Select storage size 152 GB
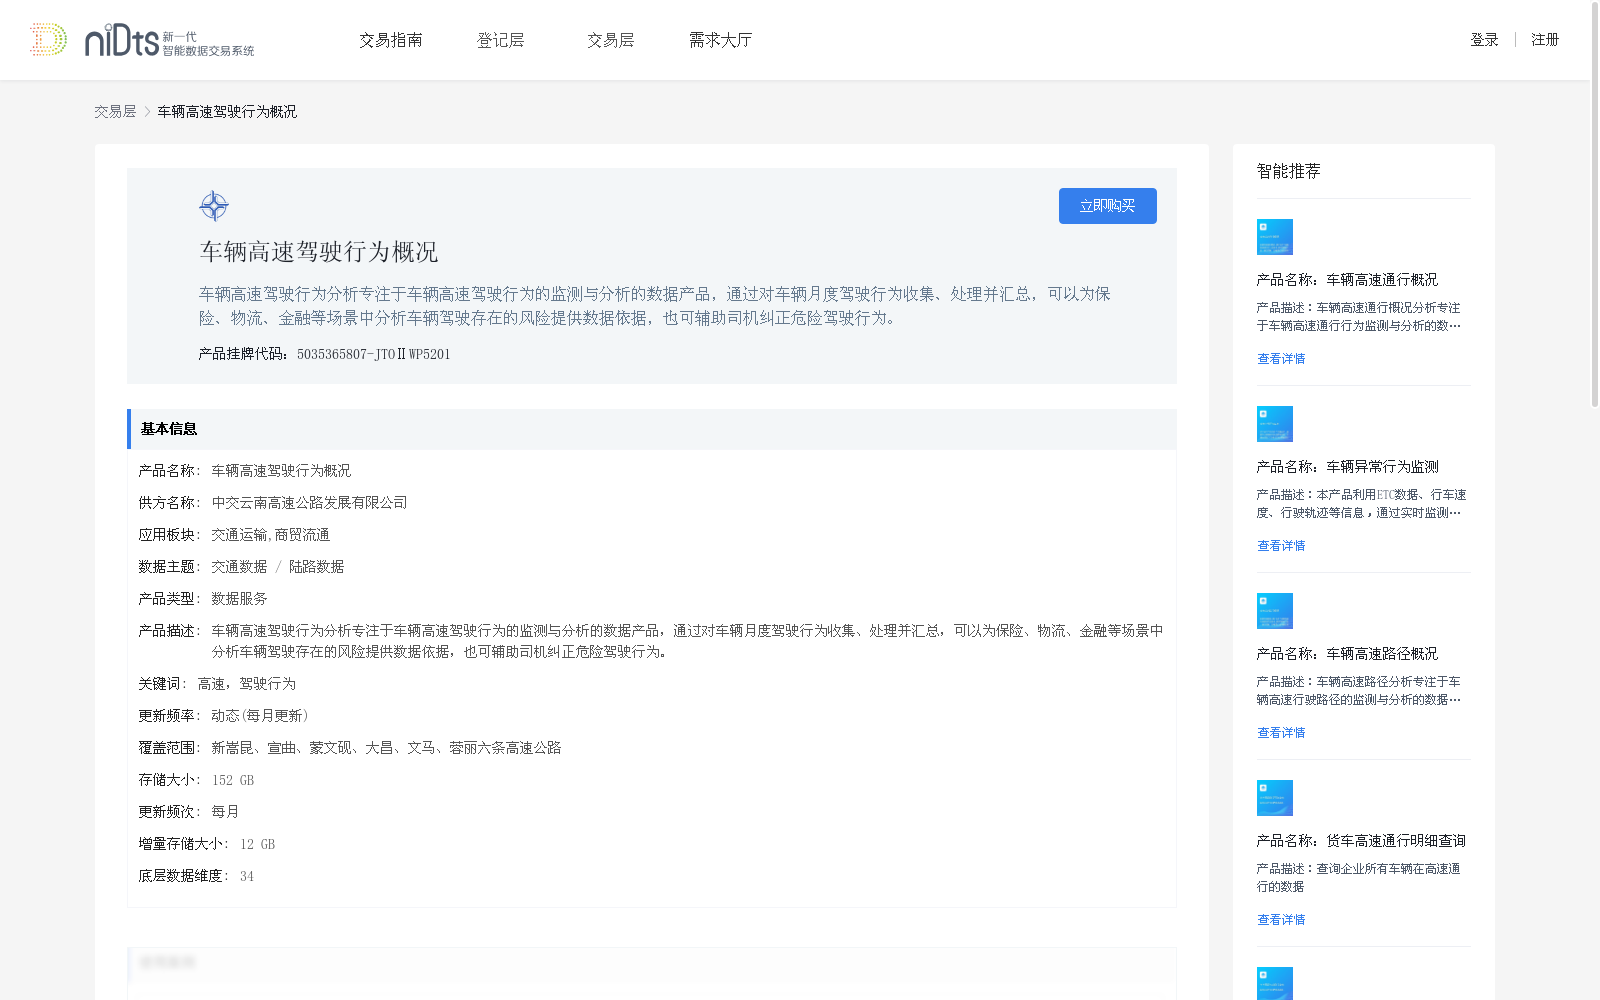 (x=233, y=780)
